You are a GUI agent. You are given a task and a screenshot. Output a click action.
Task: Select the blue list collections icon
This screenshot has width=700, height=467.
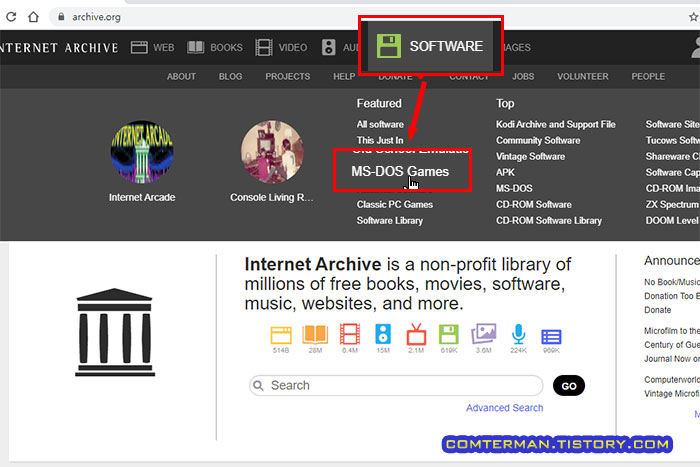click(x=551, y=337)
